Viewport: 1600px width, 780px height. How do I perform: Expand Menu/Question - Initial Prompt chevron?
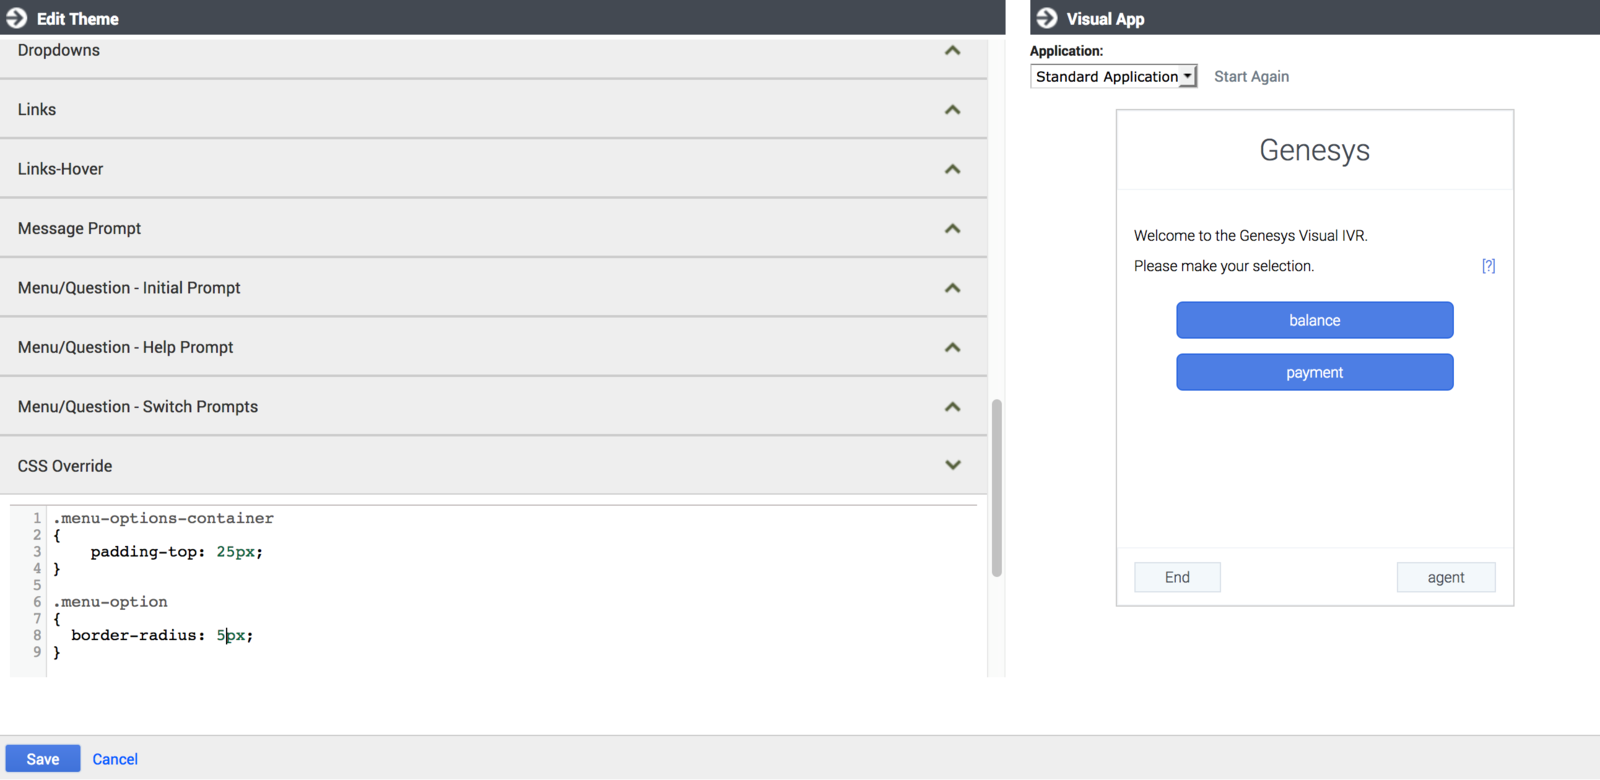[x=952, y=288]
